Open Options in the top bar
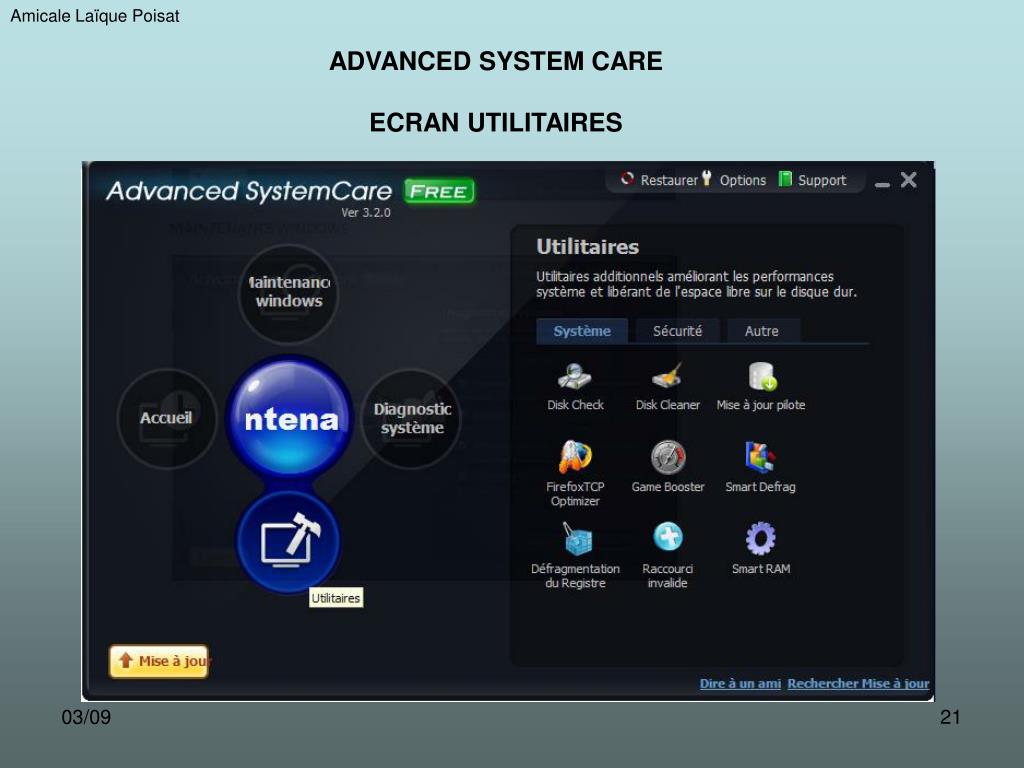 733,180
